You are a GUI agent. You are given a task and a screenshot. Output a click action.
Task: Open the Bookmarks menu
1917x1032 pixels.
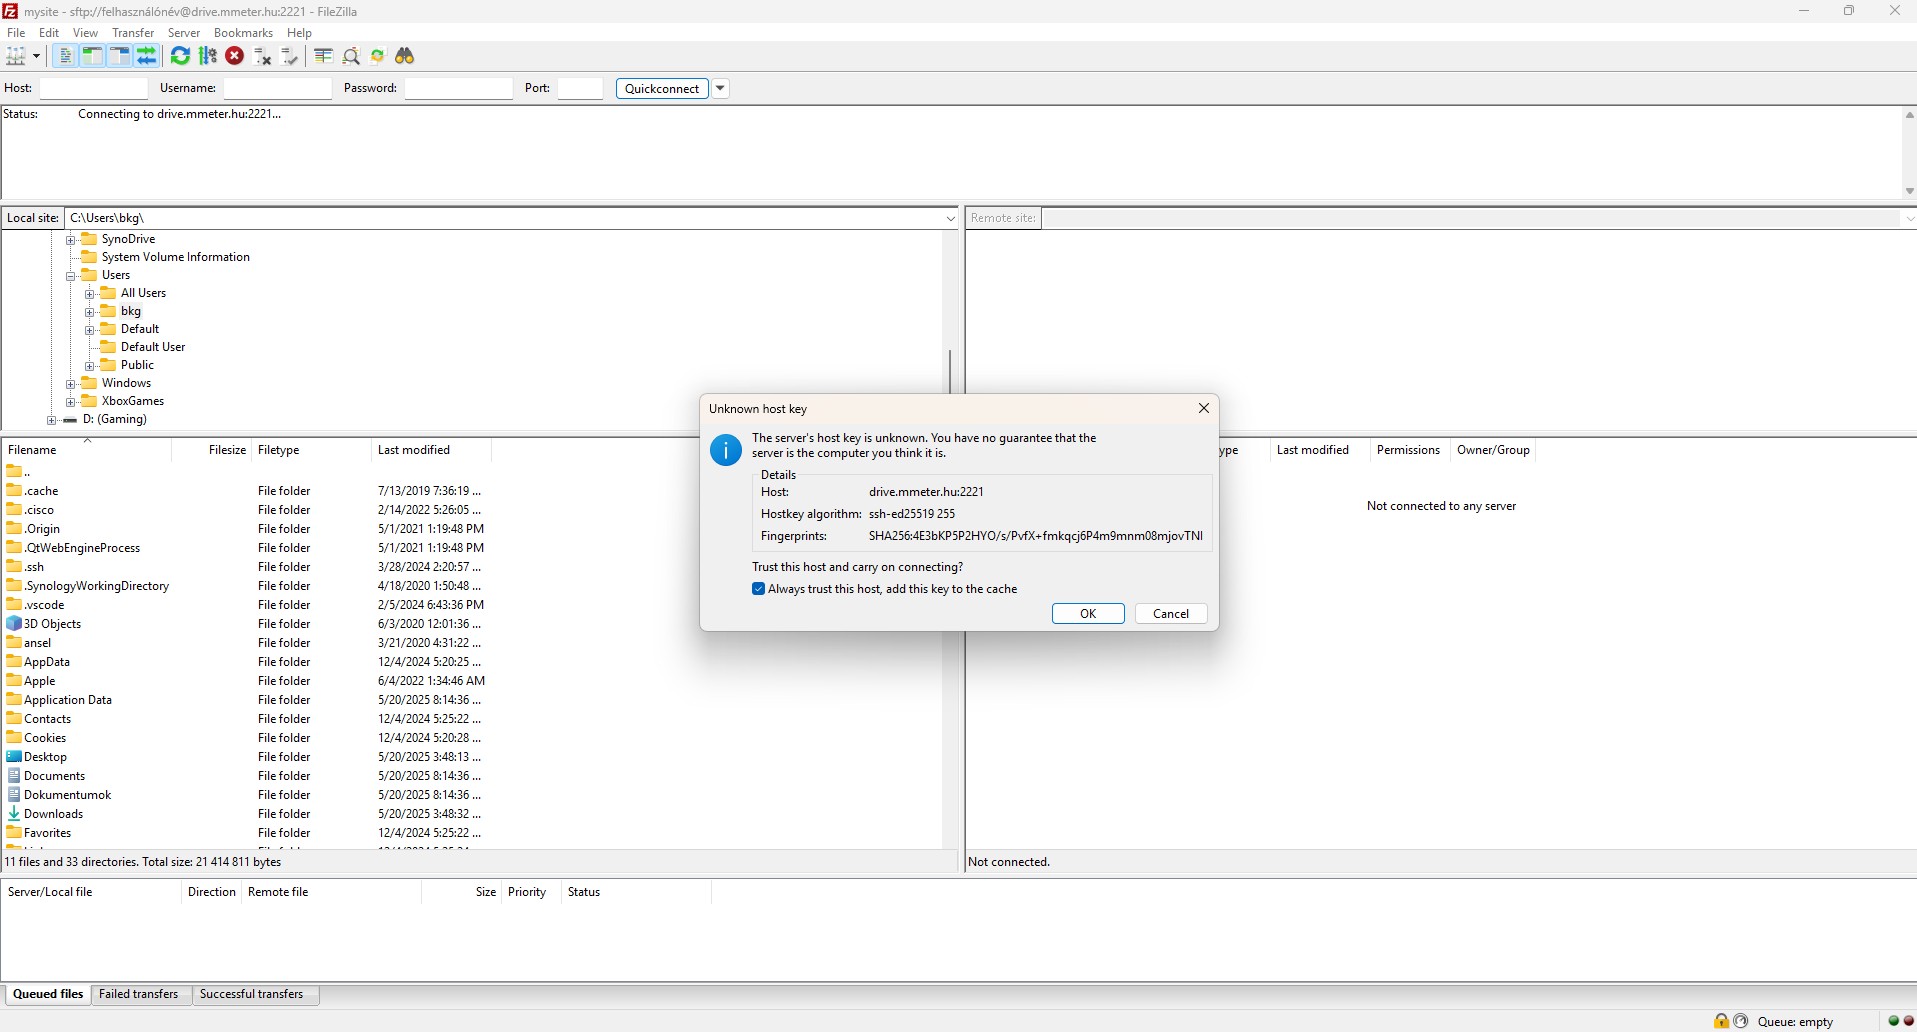pyautogui.click(x=243, y=33)
